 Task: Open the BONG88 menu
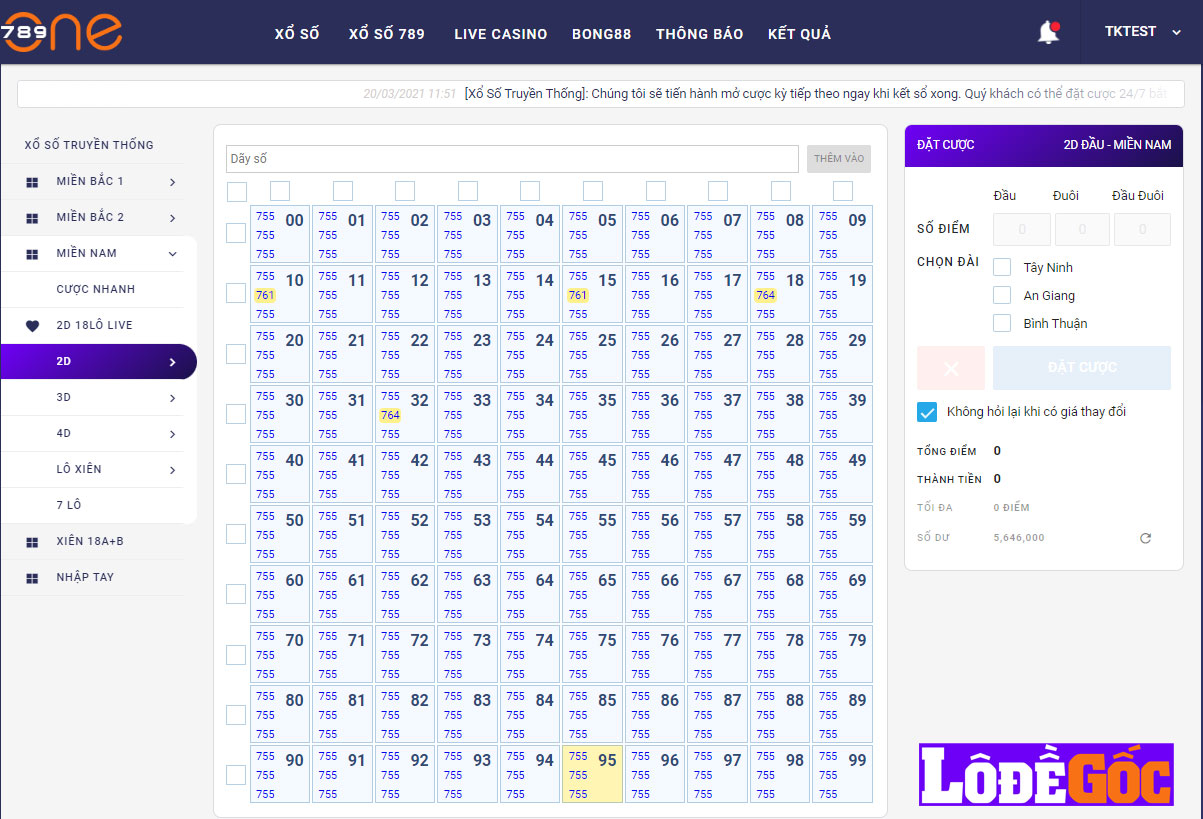pos(602,34)
